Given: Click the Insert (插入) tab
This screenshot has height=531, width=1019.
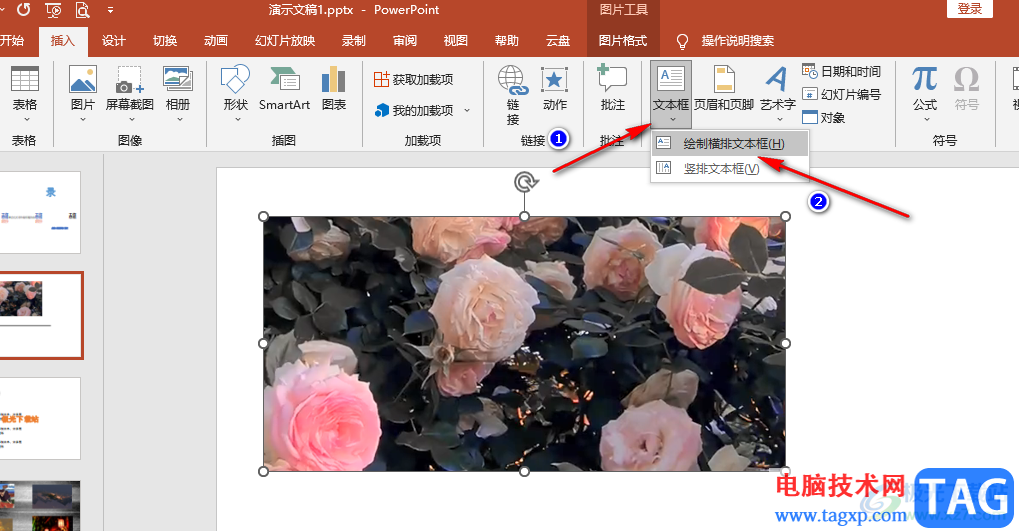Looking at the screenshot, I should (62, 41).
